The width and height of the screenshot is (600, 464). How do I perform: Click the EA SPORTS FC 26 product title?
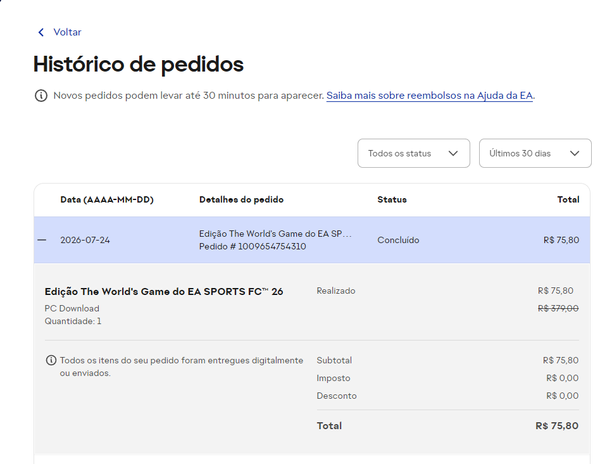coord(164,292)
